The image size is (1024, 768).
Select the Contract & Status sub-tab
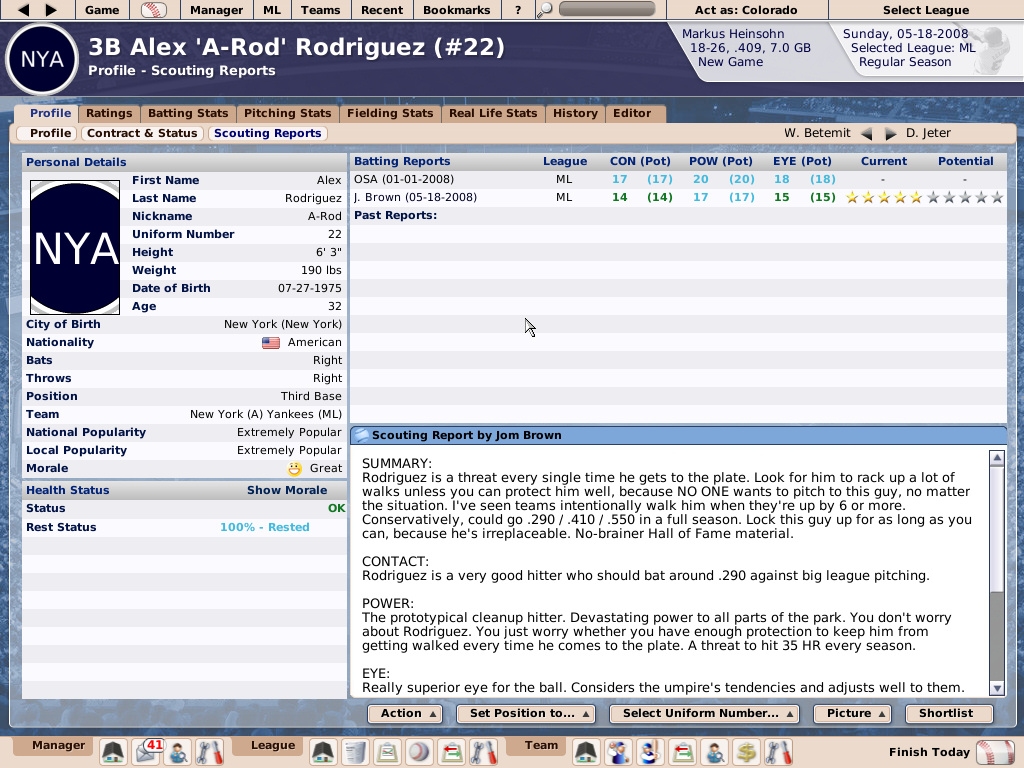pyautogui.click(x=142, y=133)
